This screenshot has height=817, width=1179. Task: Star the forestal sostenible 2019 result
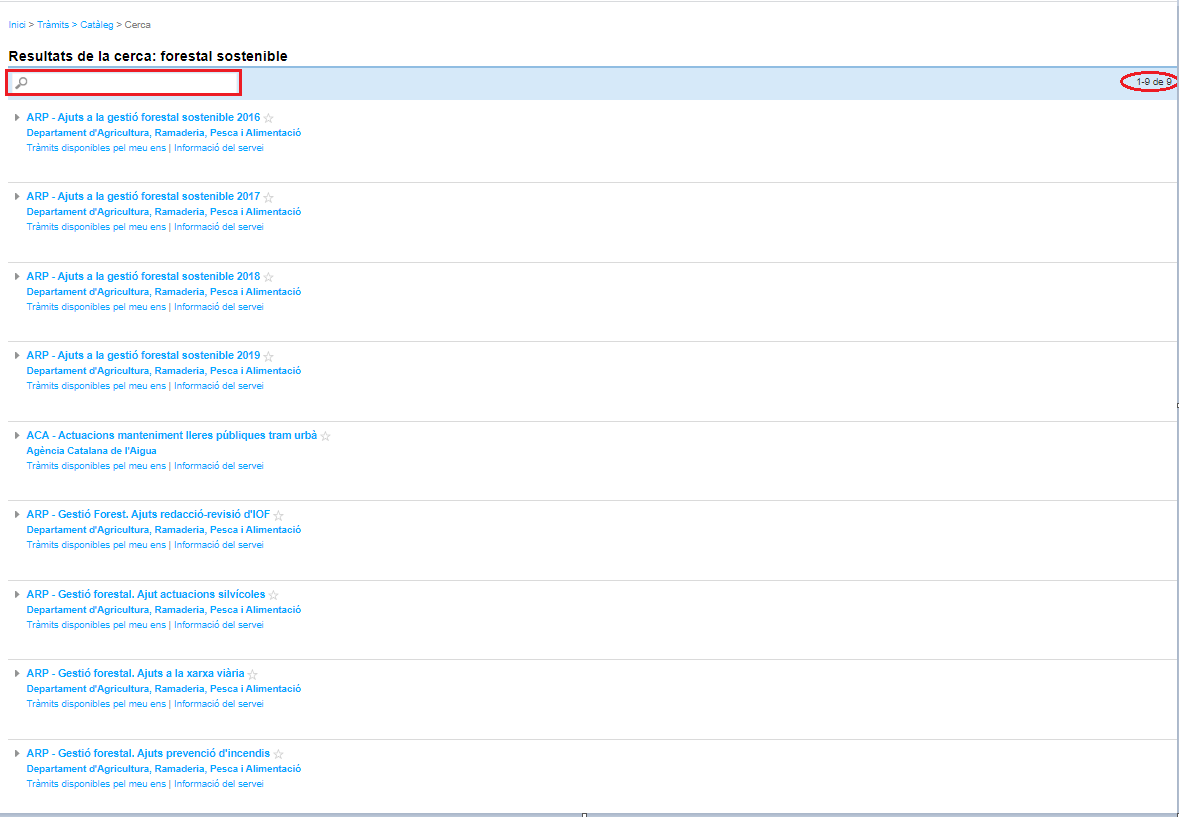click(x=268, y=356)
